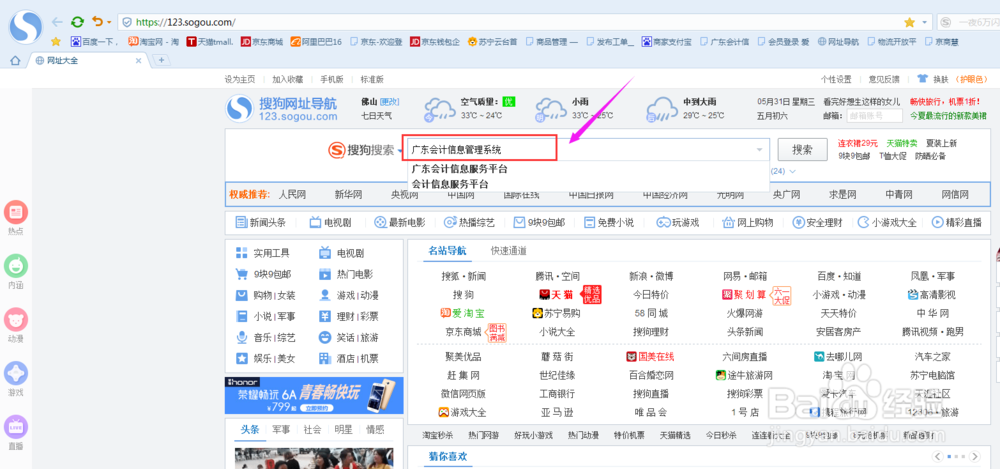The height and width of the screenshot is (469, 1000).
Task: Open the 阿里巴巴16 bookmark
Action: click(x=316, y=42)
